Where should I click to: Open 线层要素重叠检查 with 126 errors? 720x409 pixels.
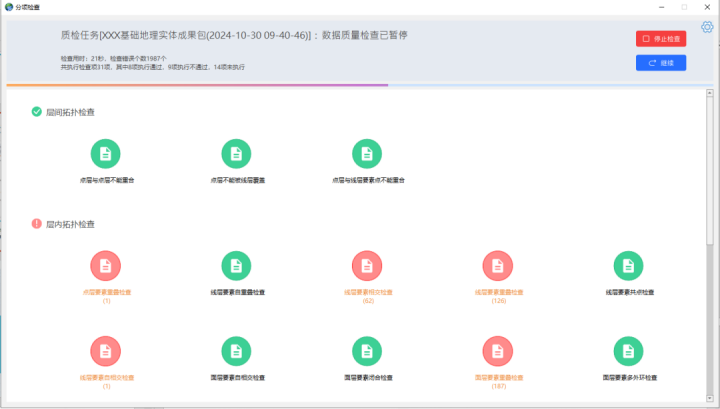[x=498, y=265]
